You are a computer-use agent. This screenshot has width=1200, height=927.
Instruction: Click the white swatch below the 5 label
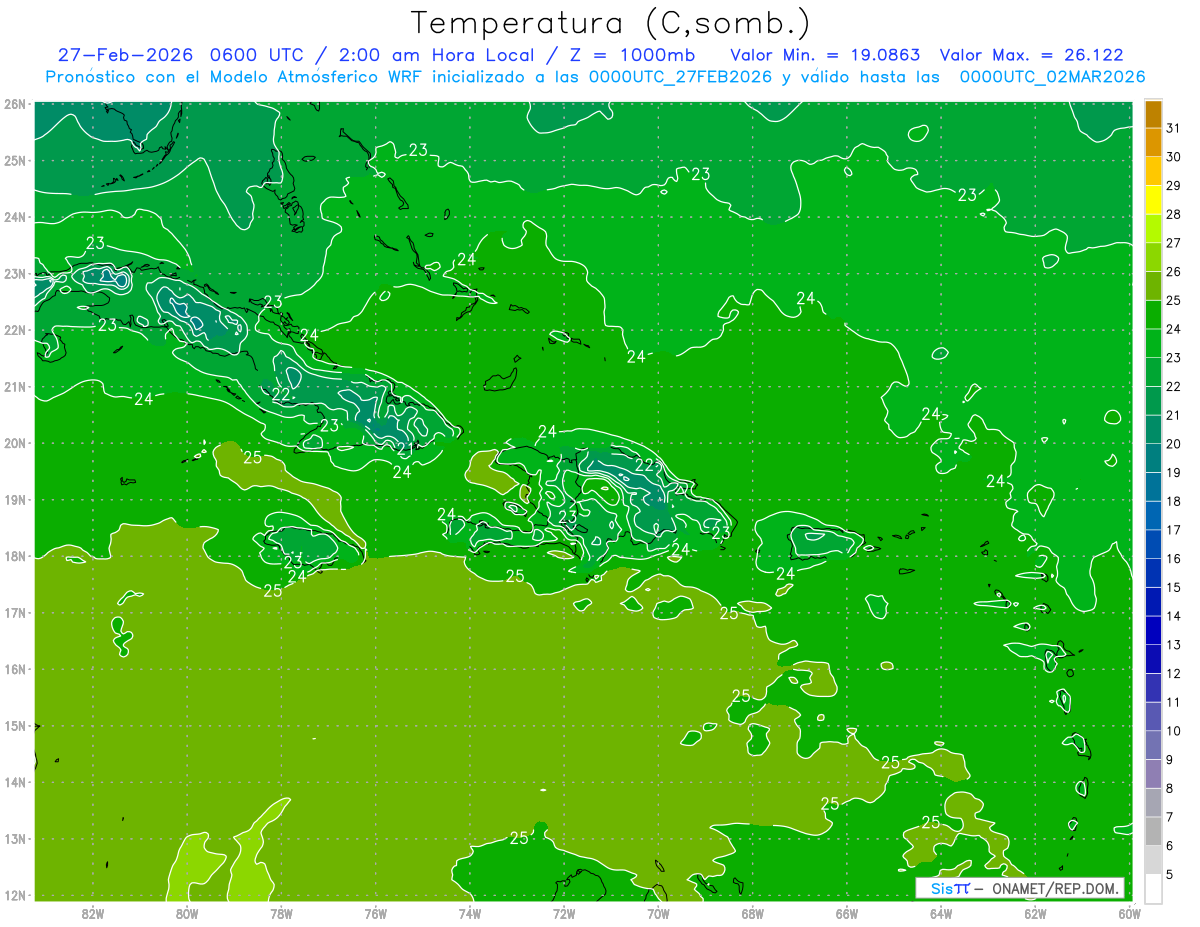pyautogui.click(x=1153, y=888)
